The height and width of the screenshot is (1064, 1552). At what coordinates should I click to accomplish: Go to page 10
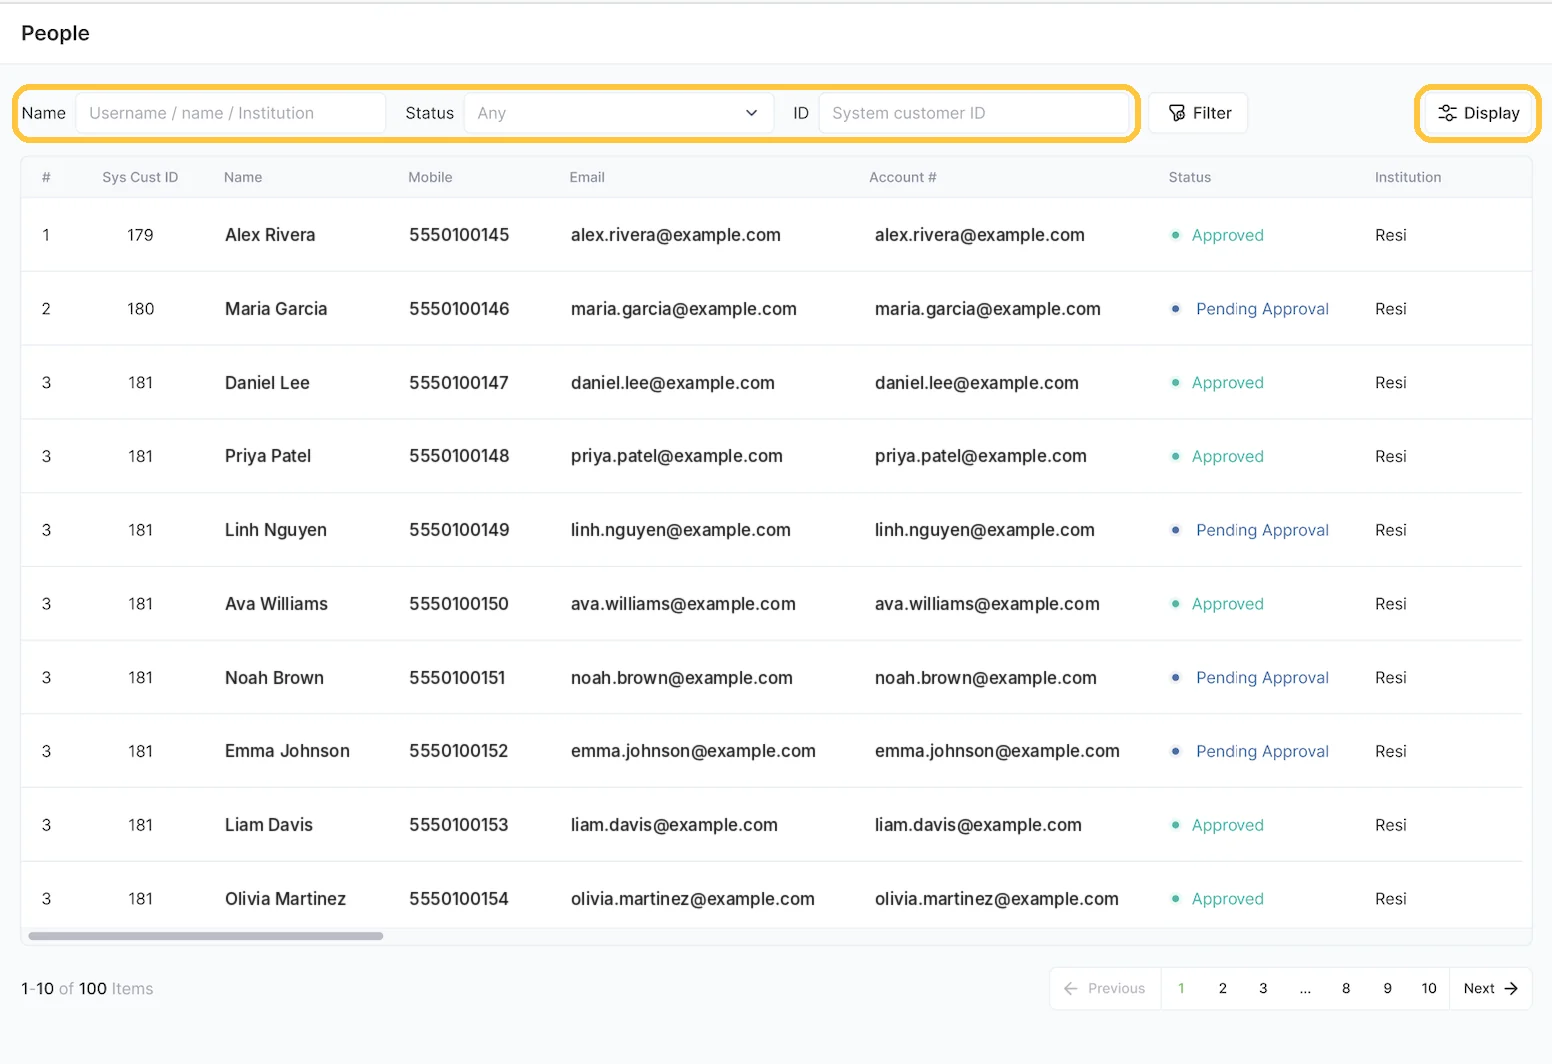click(x=1429, y=988)
